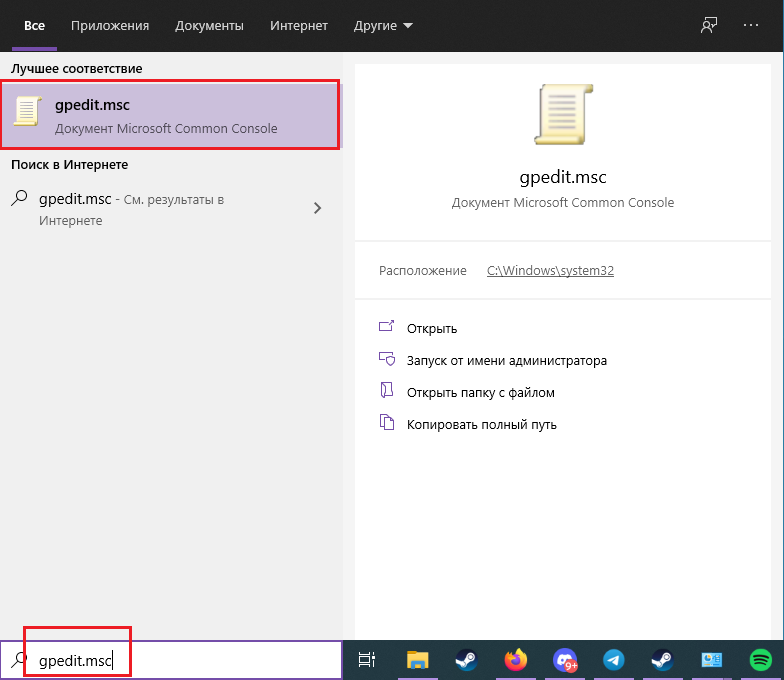
Task: Click the Расположение label
Action: (422, 270)
